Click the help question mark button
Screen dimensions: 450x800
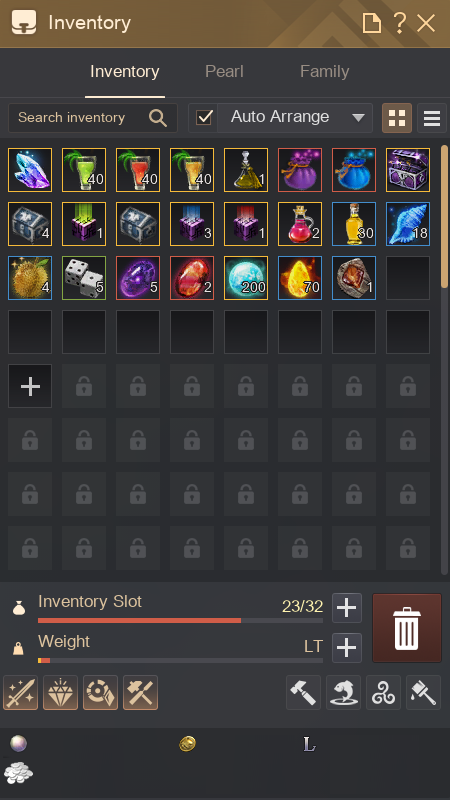[399, 23]
